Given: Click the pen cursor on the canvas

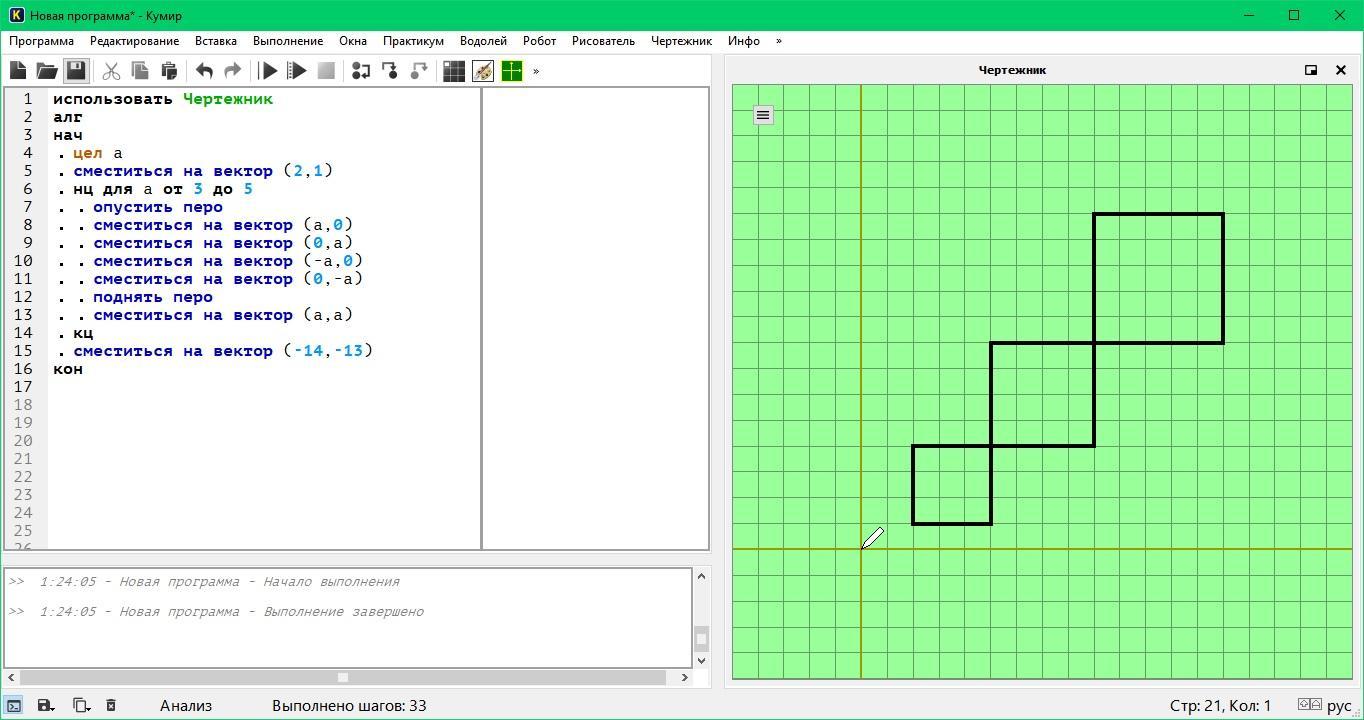Looking at the screenshot, I should pos(873,538).
